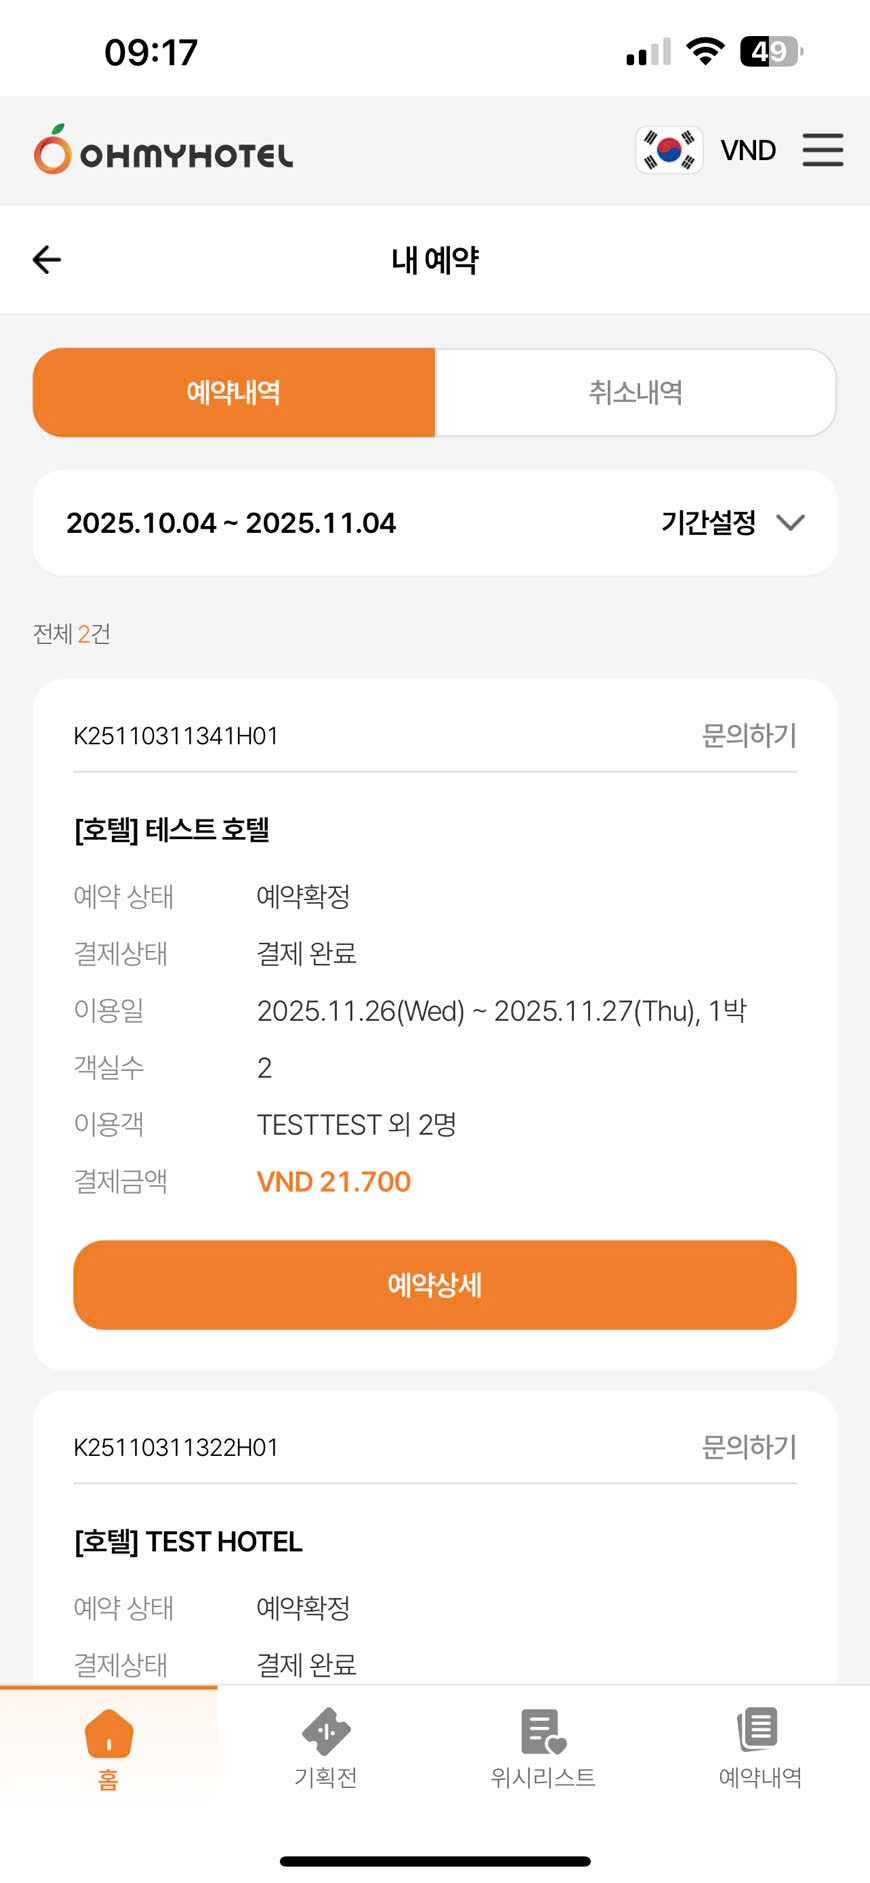Select the VND currency selector

[x=748, y=150]
